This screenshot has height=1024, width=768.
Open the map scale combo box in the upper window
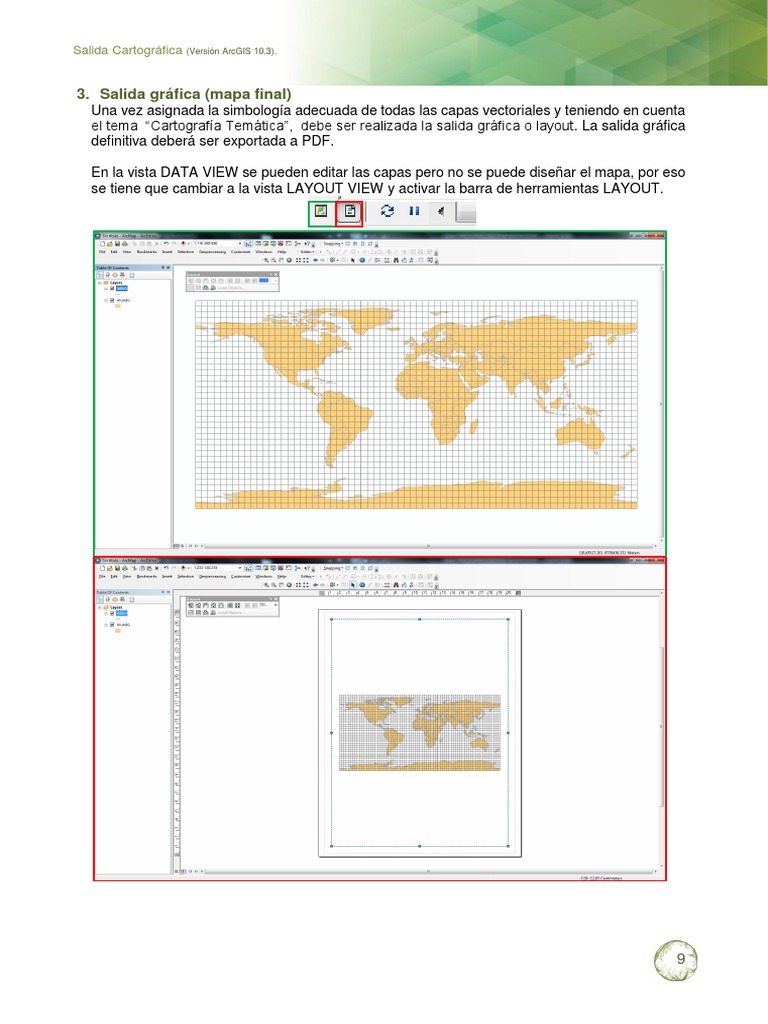217,244
